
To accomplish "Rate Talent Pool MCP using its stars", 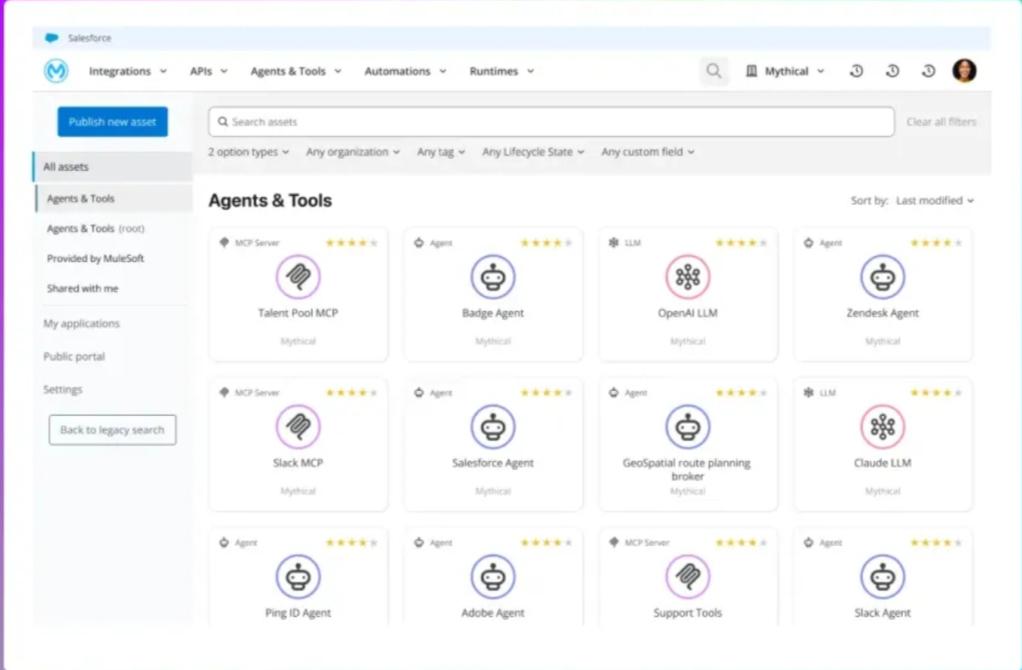I will coord(351,243).
